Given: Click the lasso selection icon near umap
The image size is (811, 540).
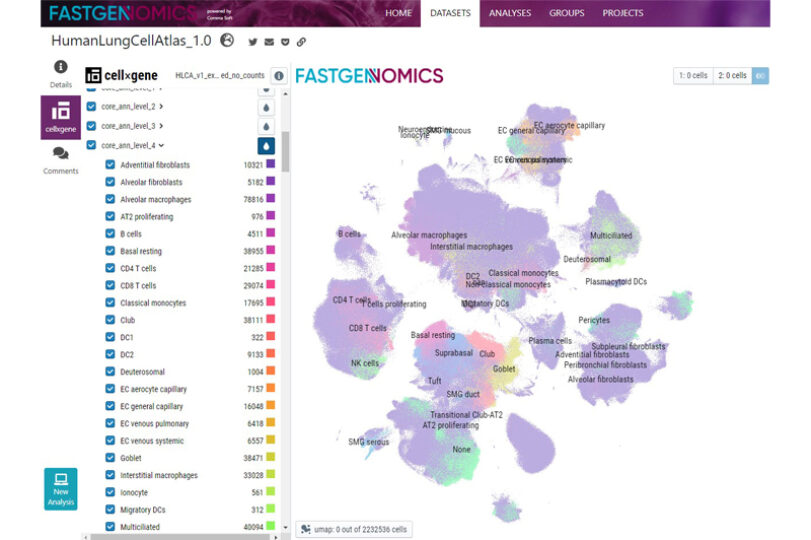Looking at the screenshot, I should pos(306,529).
